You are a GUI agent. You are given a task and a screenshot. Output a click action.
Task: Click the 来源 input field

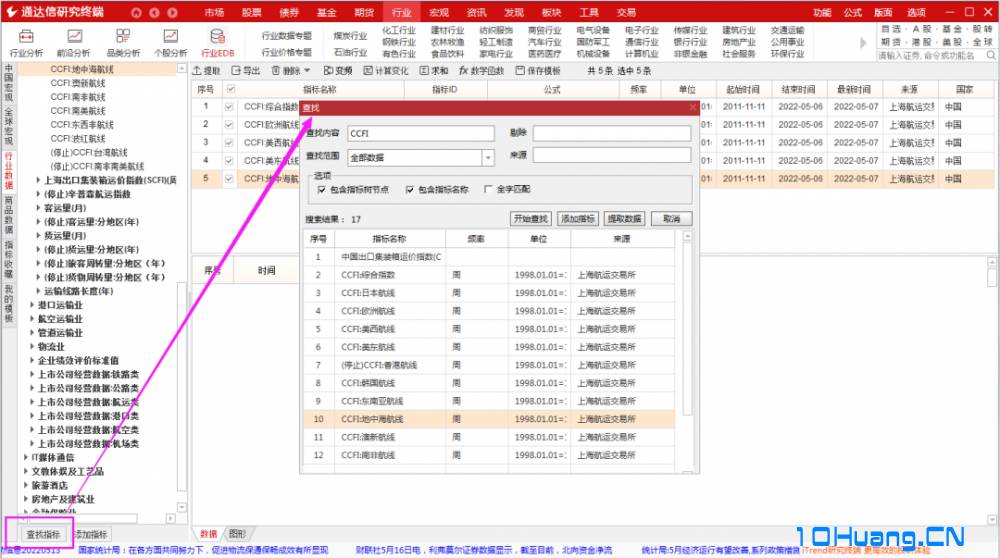point(612,155)
